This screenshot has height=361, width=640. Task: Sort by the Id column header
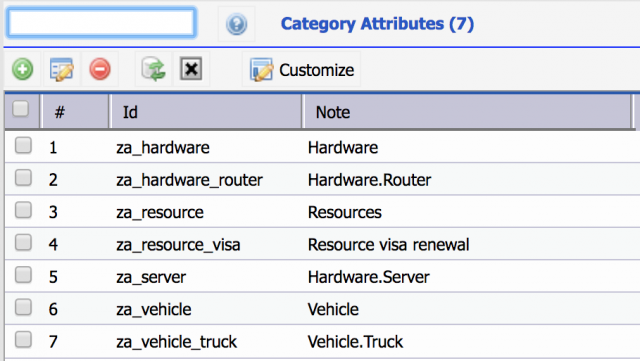tap(206, 112)
